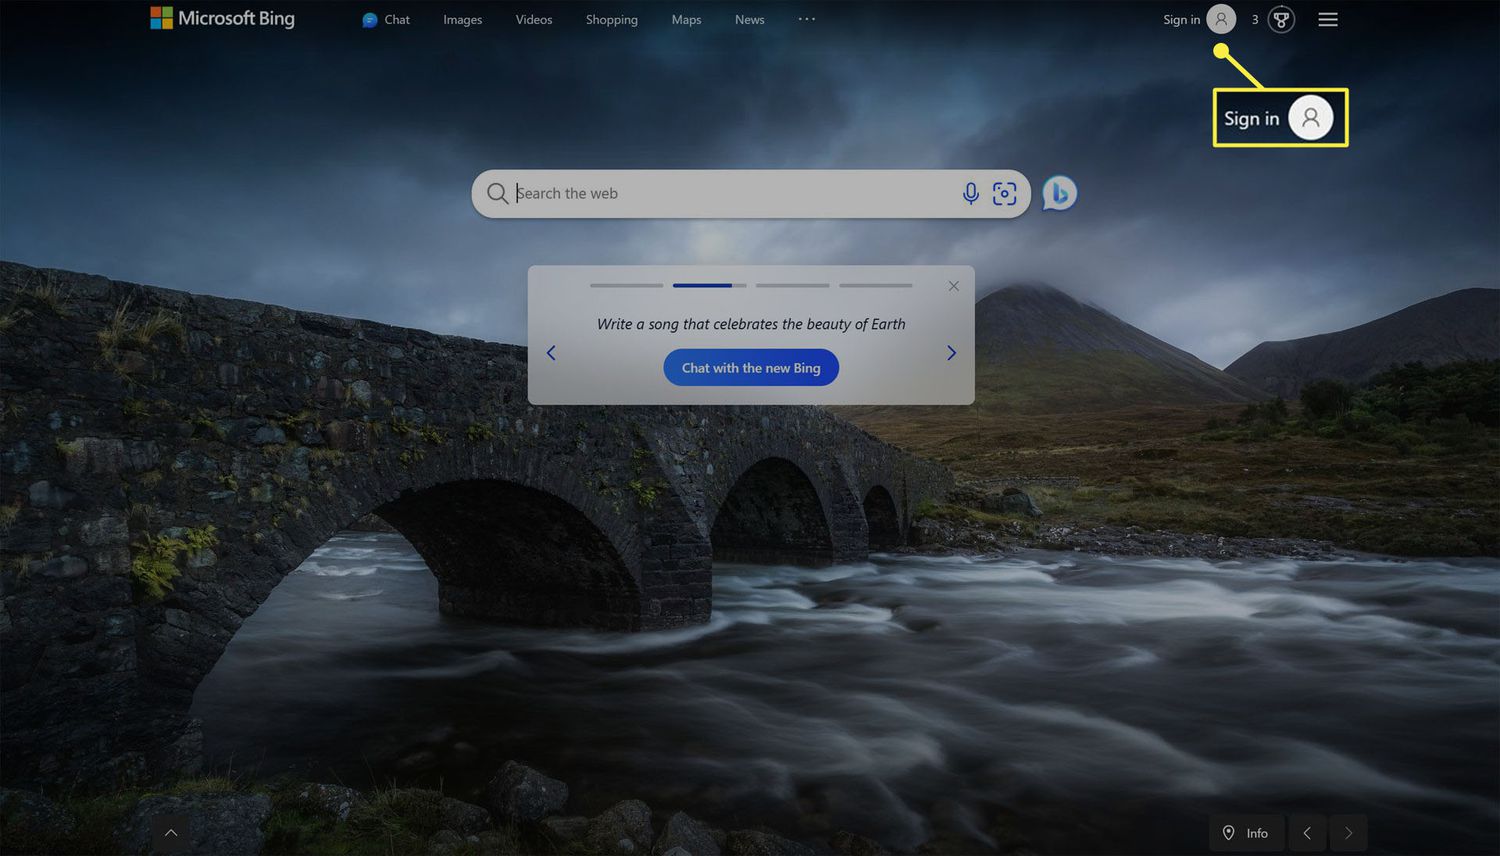
Task: Click the Bing chat logo beside search bar
Action: tap(1059, 193)
